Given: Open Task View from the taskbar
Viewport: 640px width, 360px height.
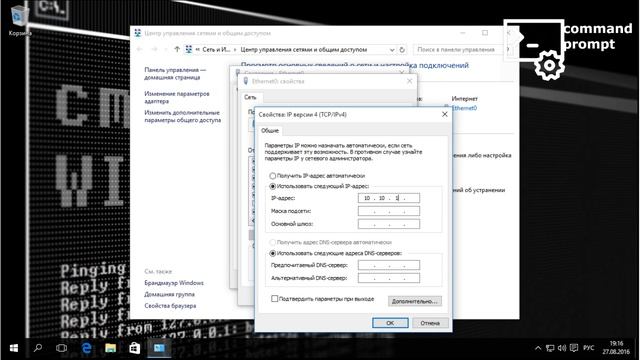Looking at the screenshot, I should 62,348.
